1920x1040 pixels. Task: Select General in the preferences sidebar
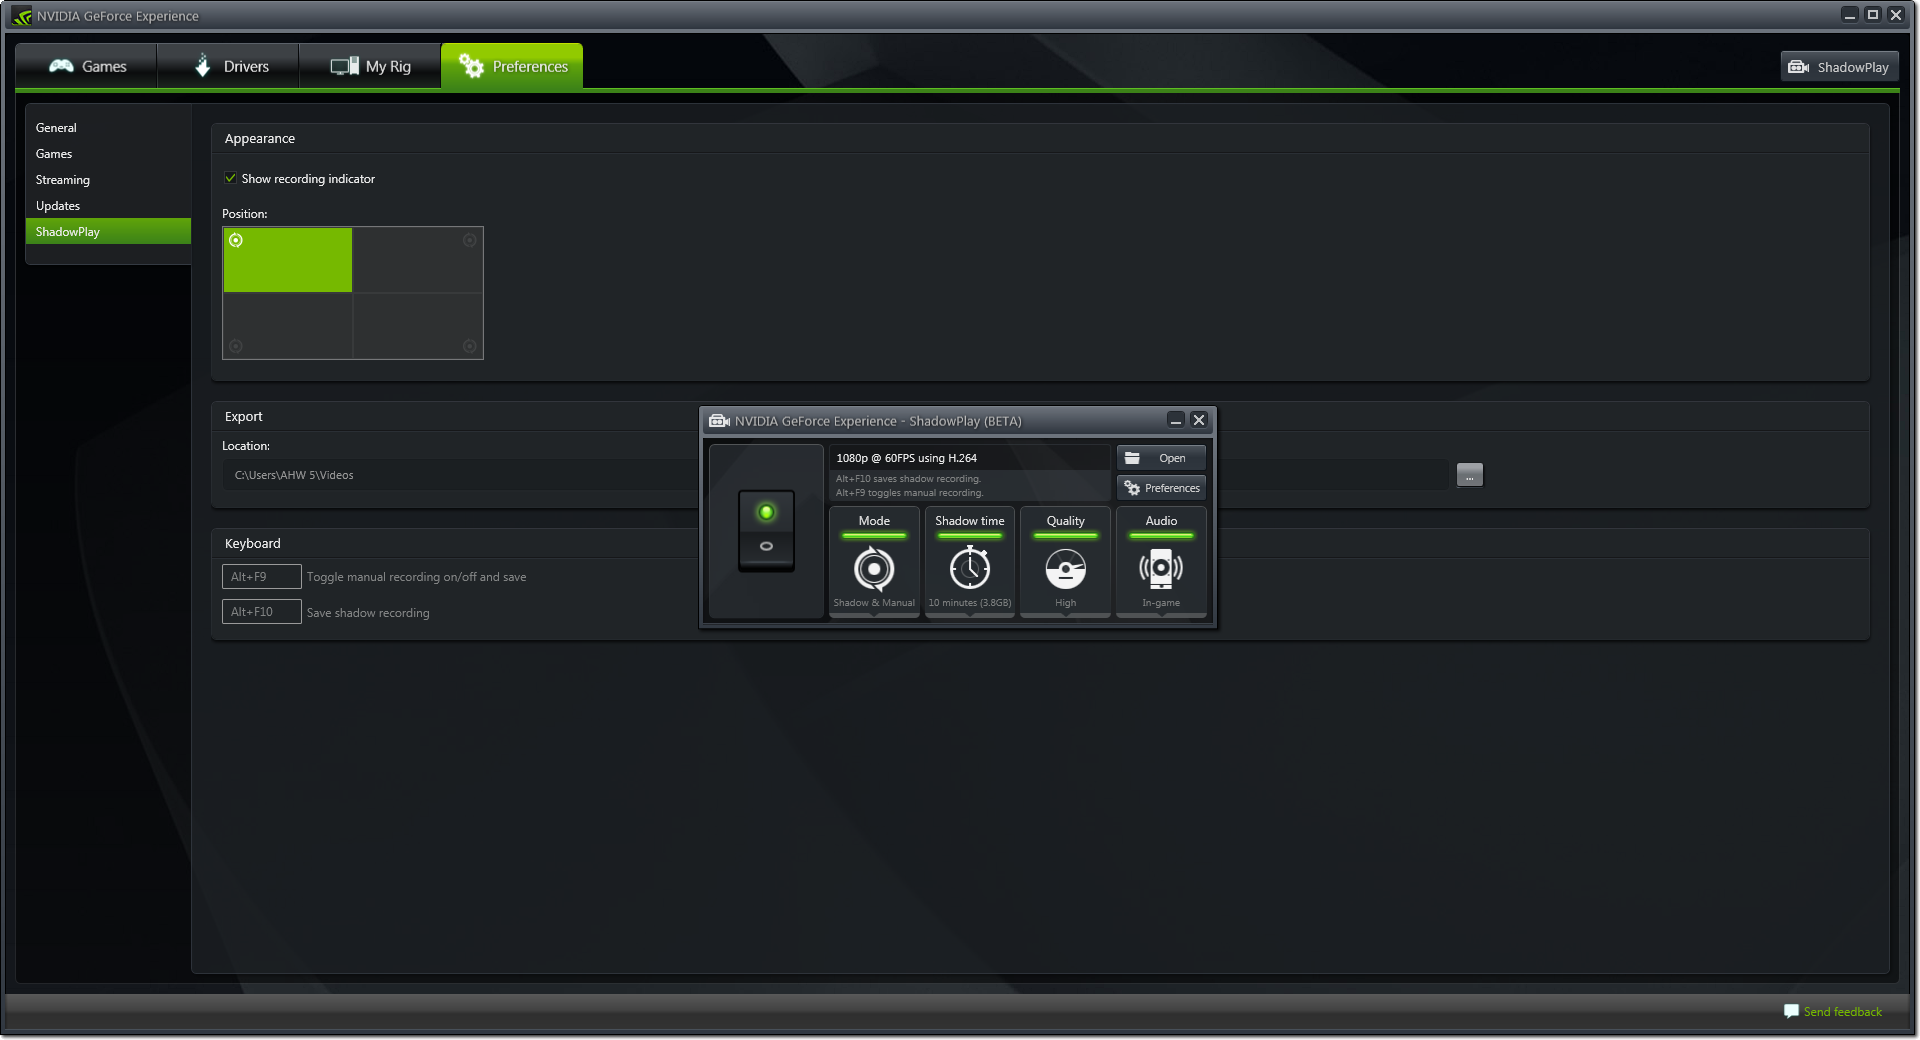108,128
